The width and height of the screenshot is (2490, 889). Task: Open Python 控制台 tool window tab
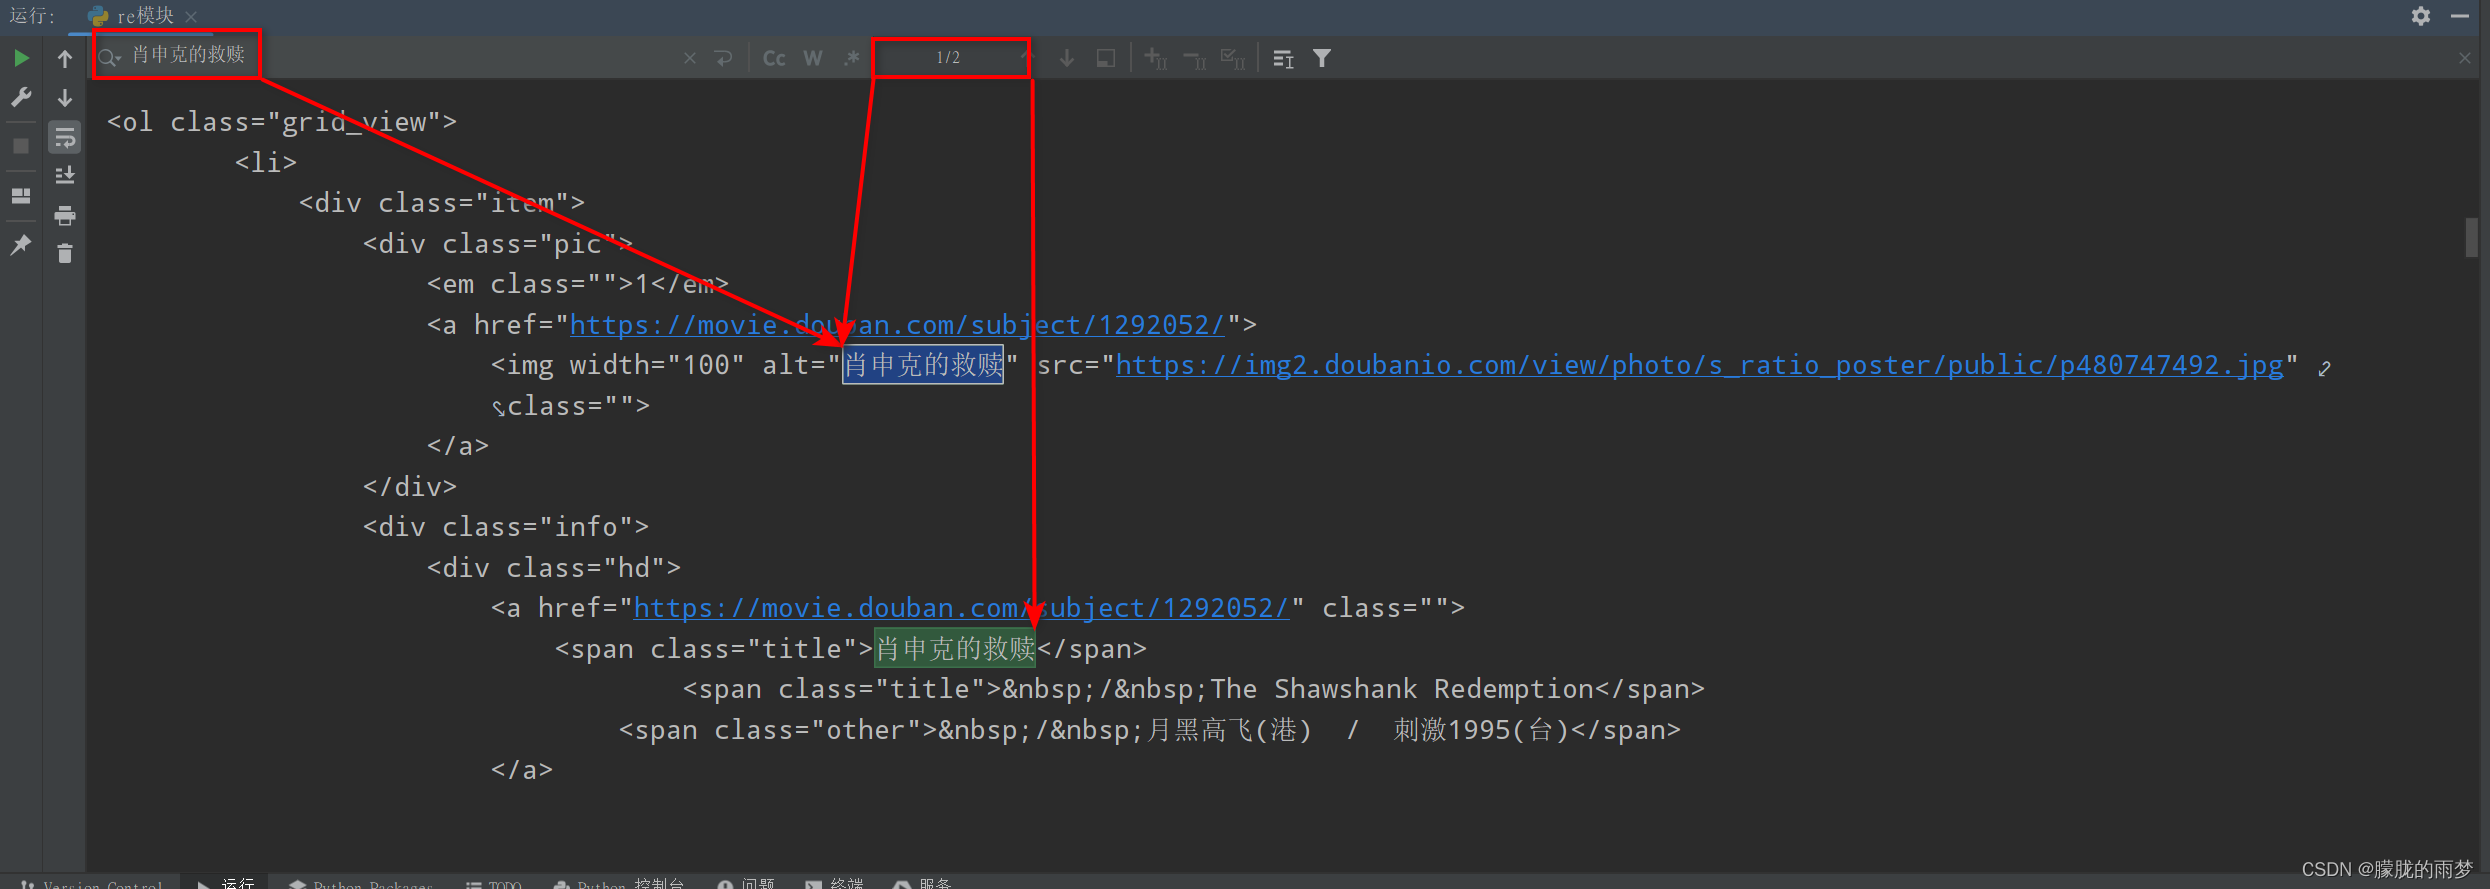(620, 883)
